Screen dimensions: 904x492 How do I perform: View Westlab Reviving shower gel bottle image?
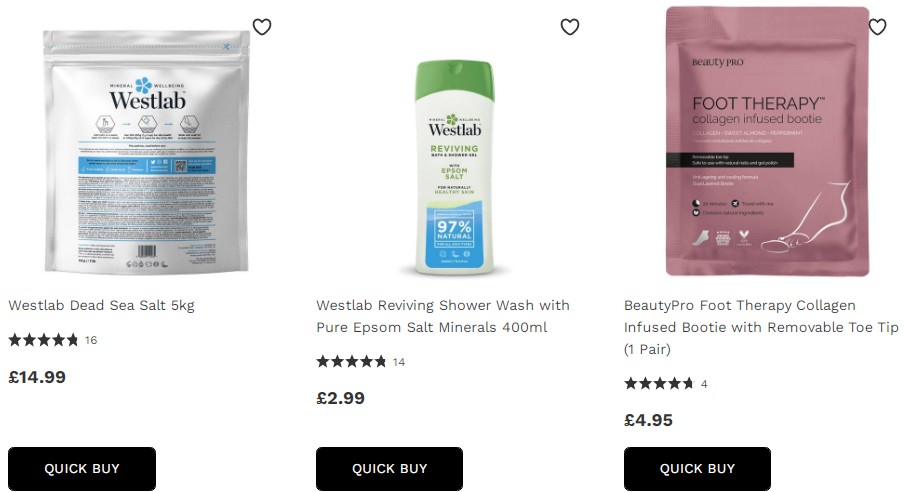tap(454, 167)
